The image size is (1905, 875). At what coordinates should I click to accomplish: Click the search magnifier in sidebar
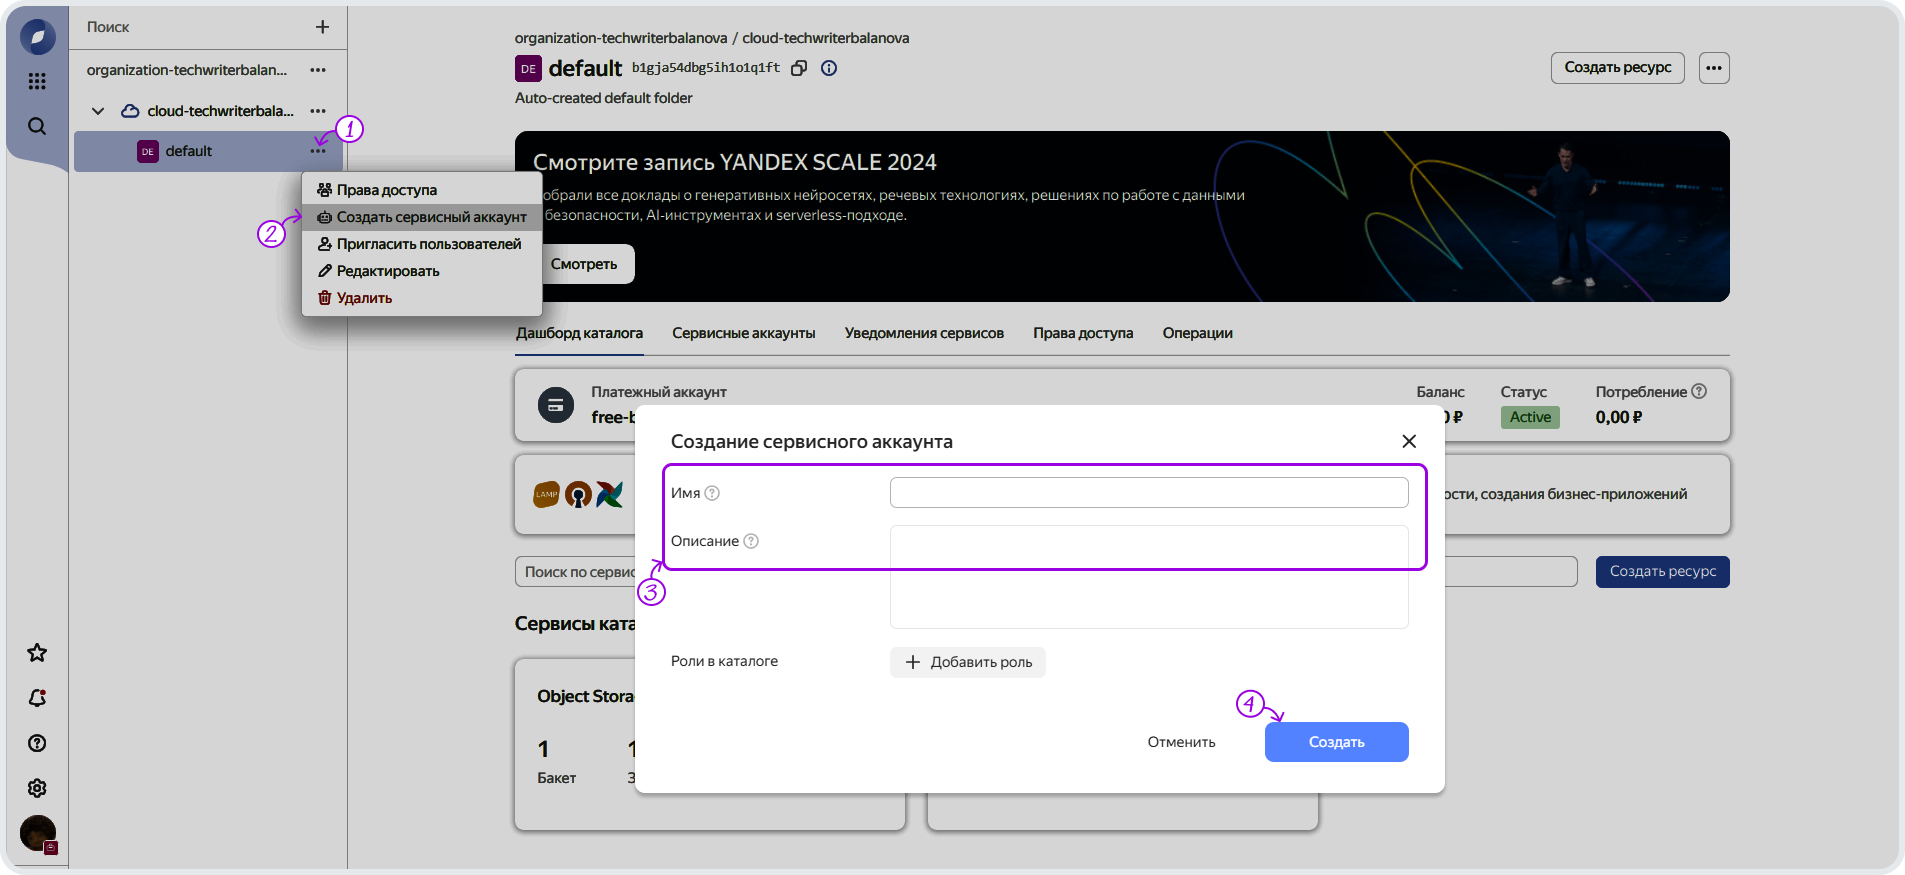(x=37, y=126)
